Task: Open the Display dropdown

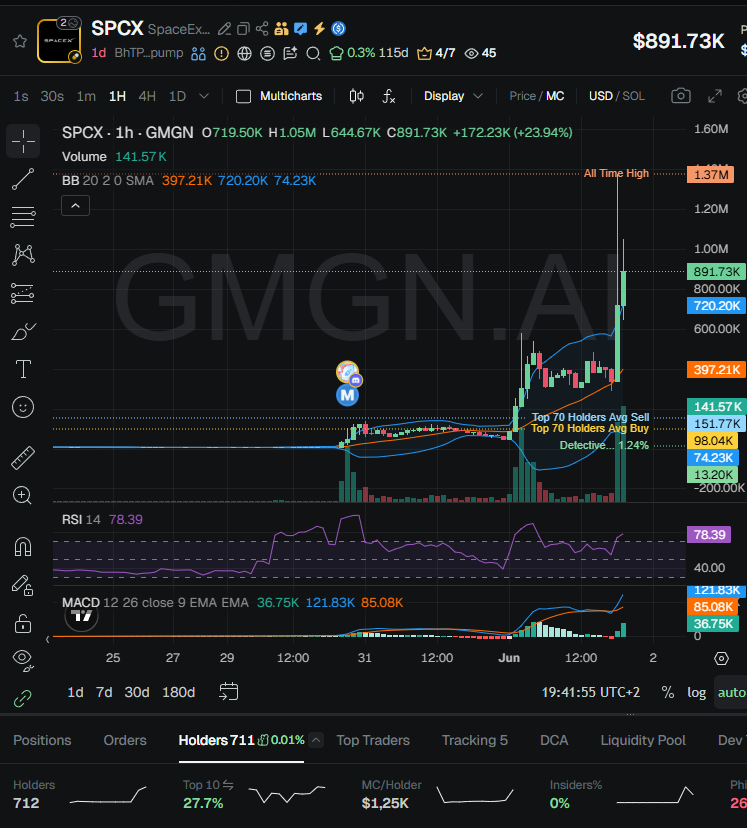Action: (x=453, y=96)
